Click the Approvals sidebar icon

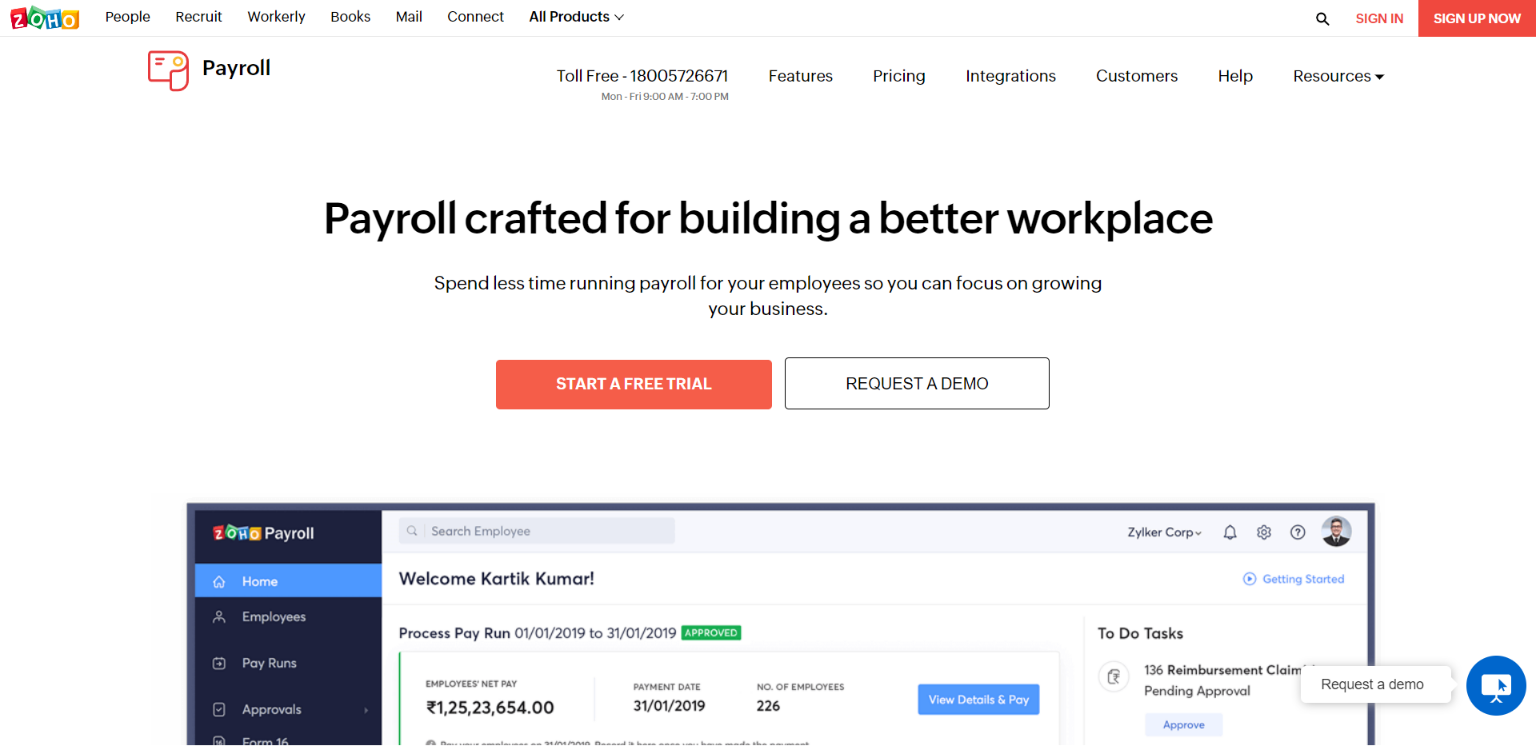219,709
